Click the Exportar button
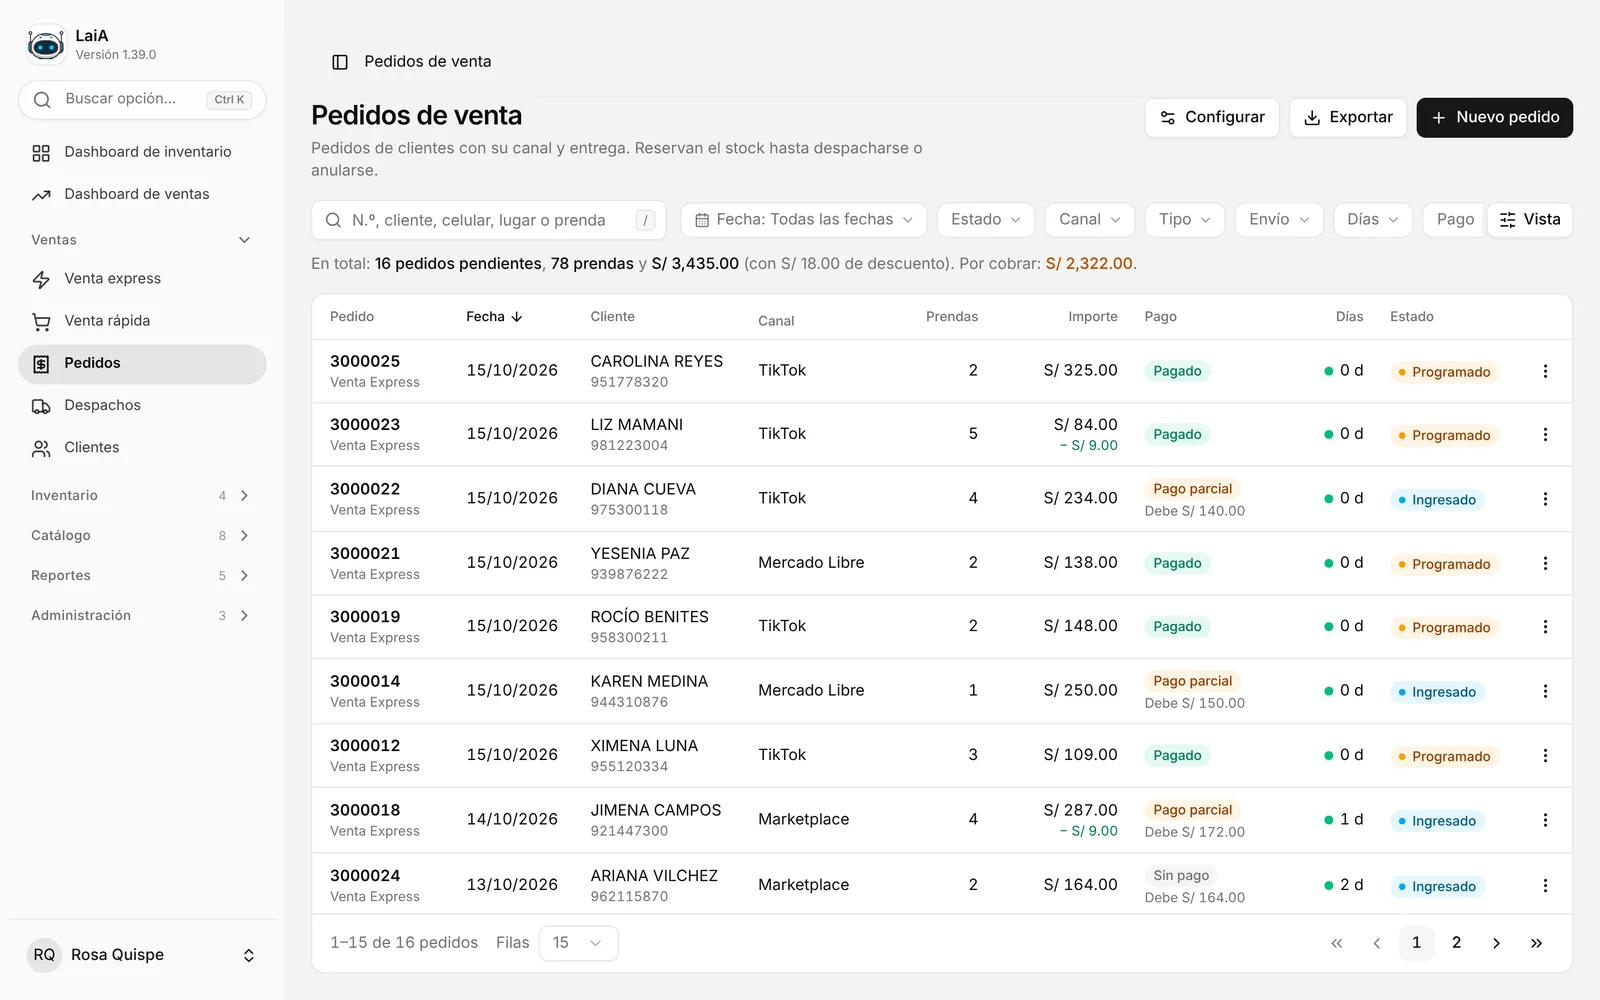The image size is (1600, 1000). [x=1348, y=118]
